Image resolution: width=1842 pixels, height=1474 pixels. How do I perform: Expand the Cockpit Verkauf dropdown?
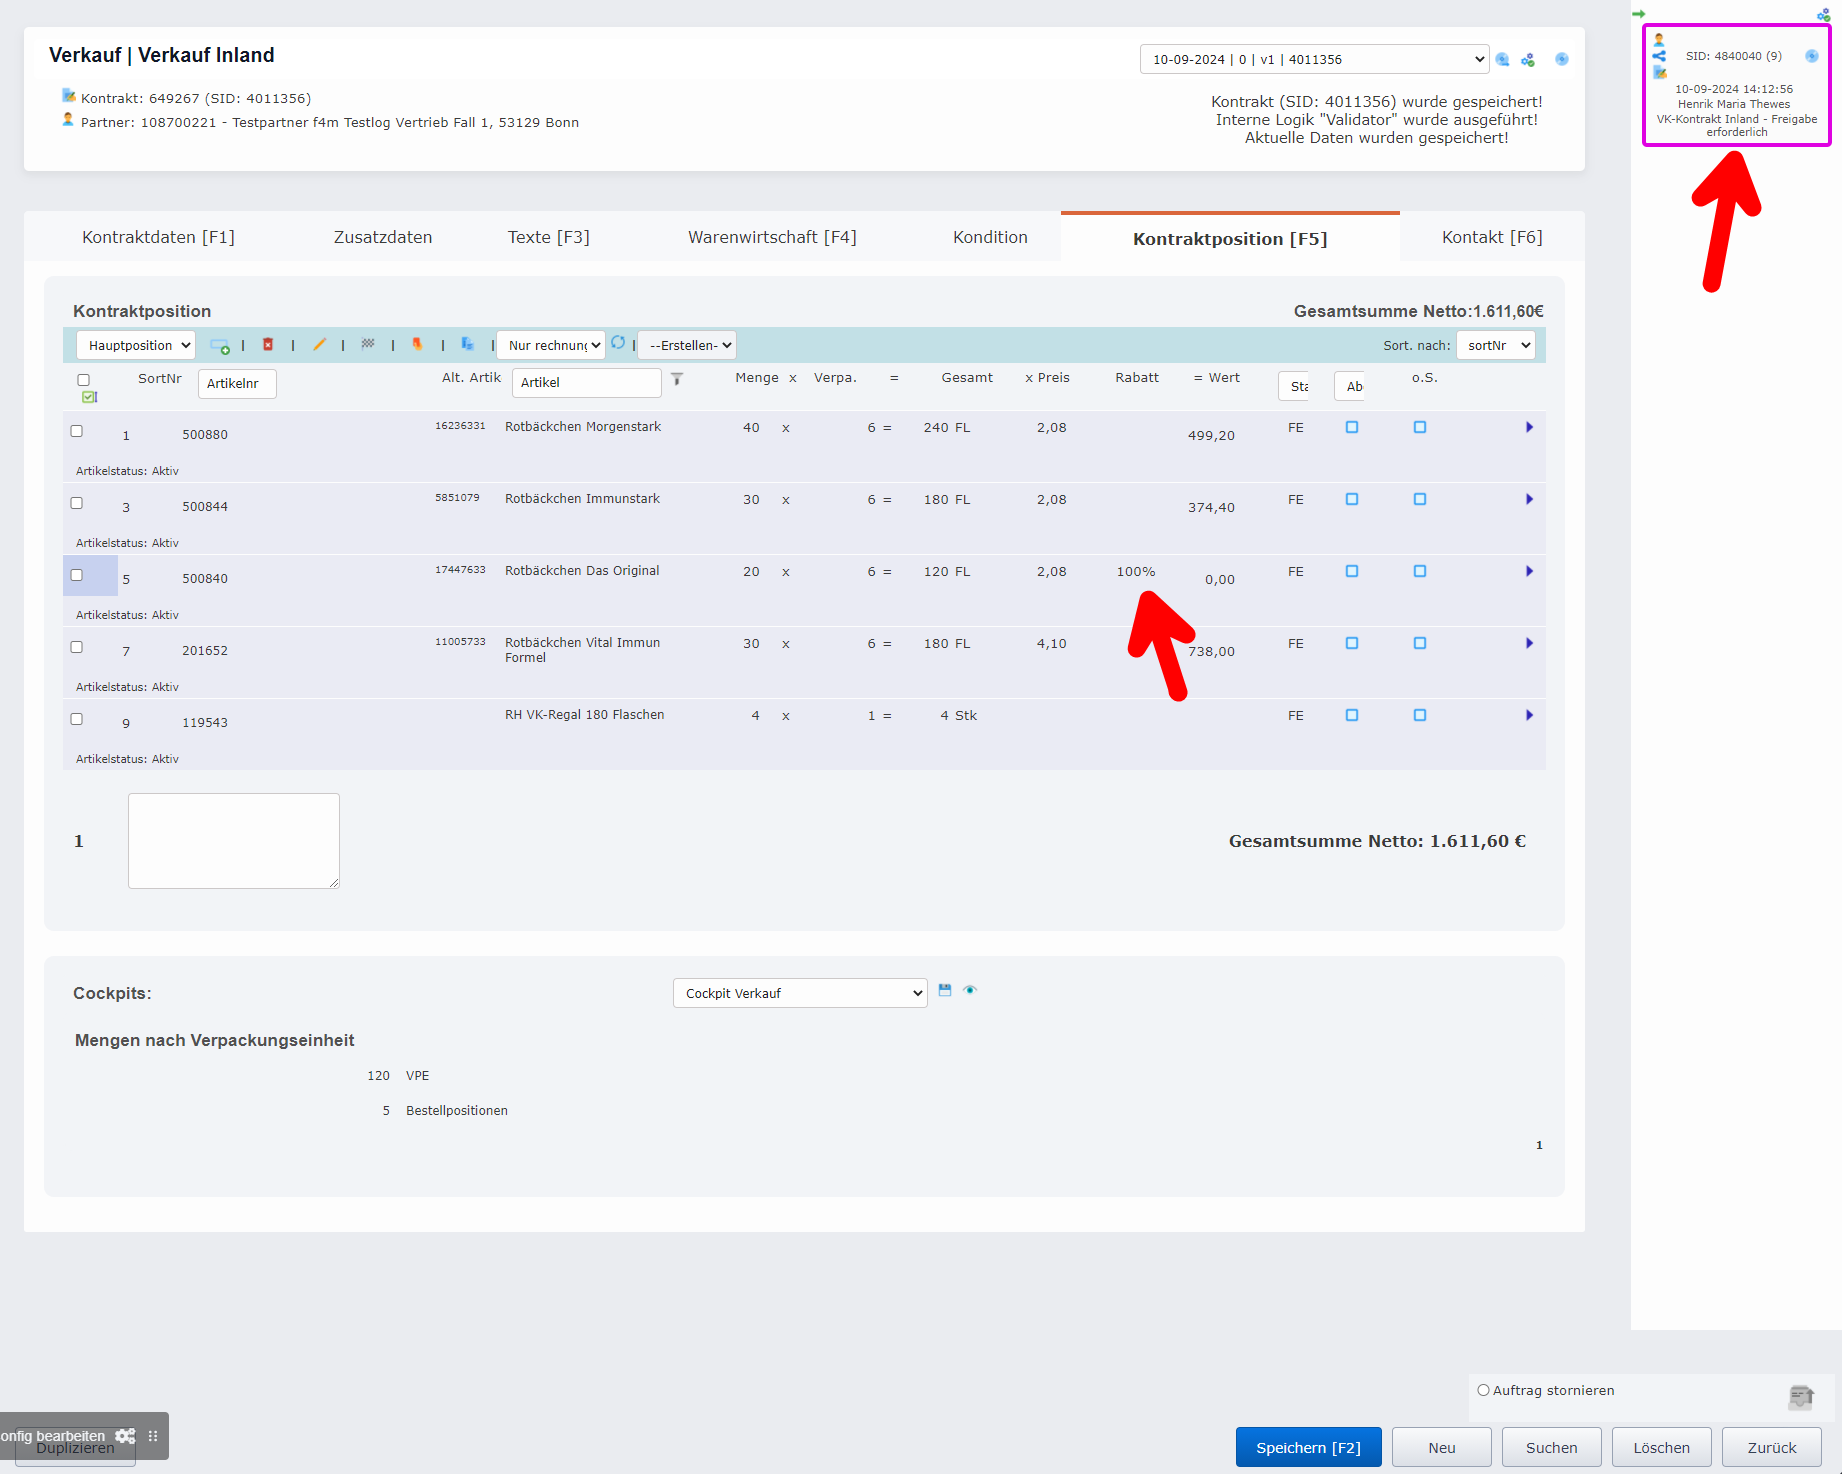tap(800, 993)
